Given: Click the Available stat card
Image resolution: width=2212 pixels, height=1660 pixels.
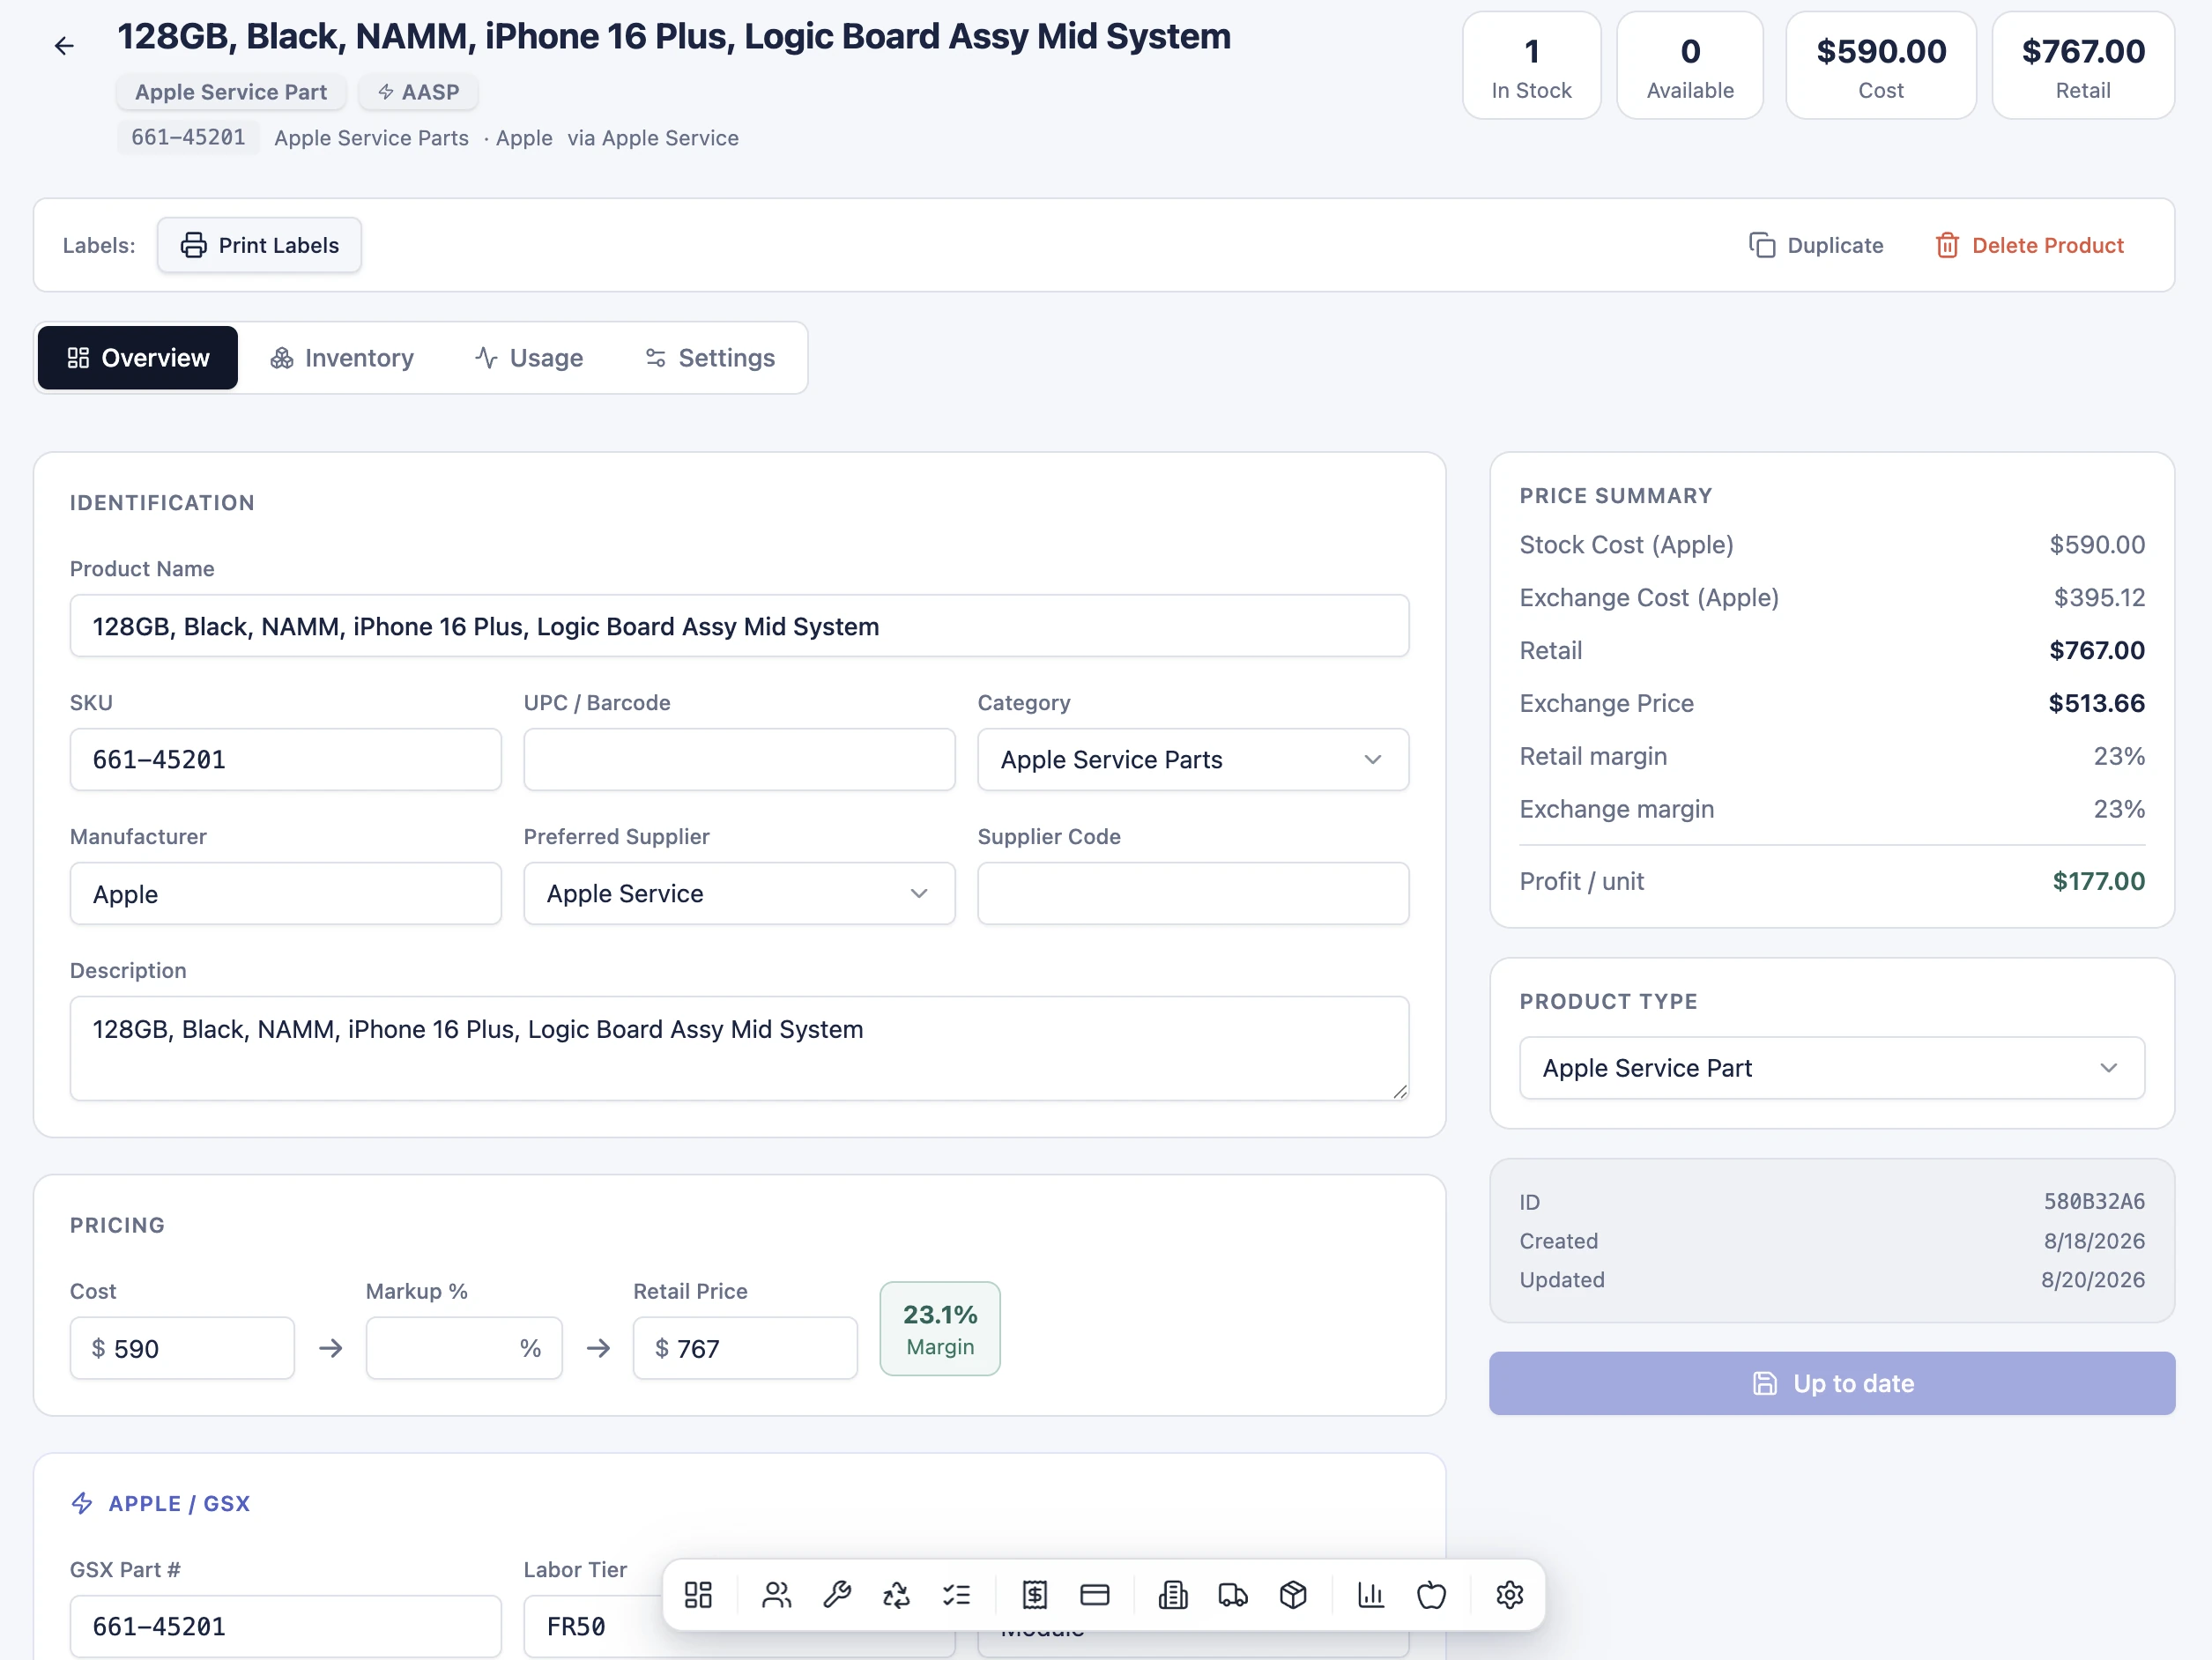Looking at the screenshot, I should [1690, 65].
